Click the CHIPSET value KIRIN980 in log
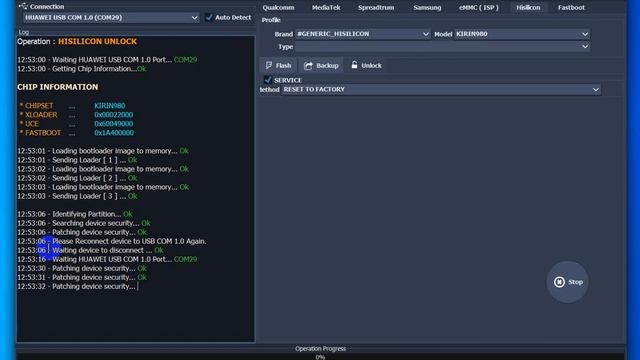 [x=110, y=106]
